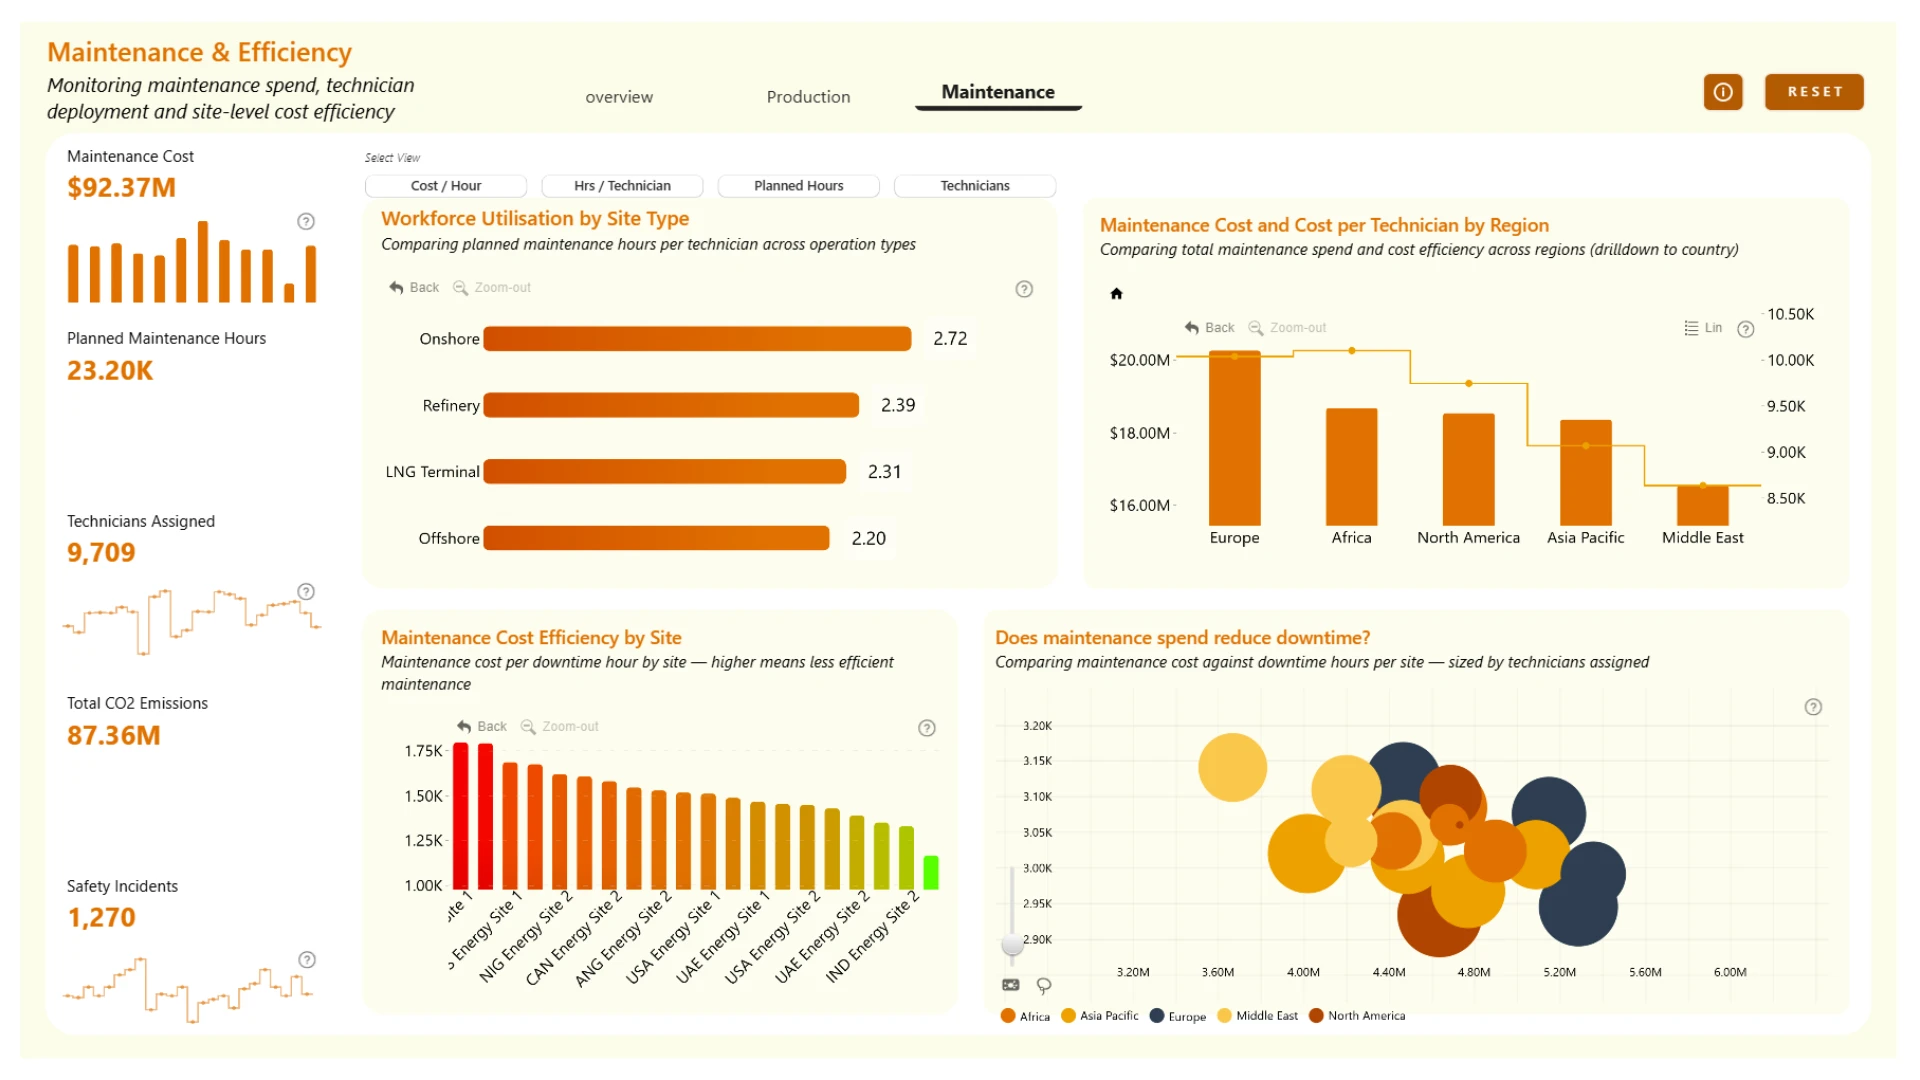Click the leftmost Middle East bubble in scatter
The image size is (1920, 1080).
click(1232, 767)
